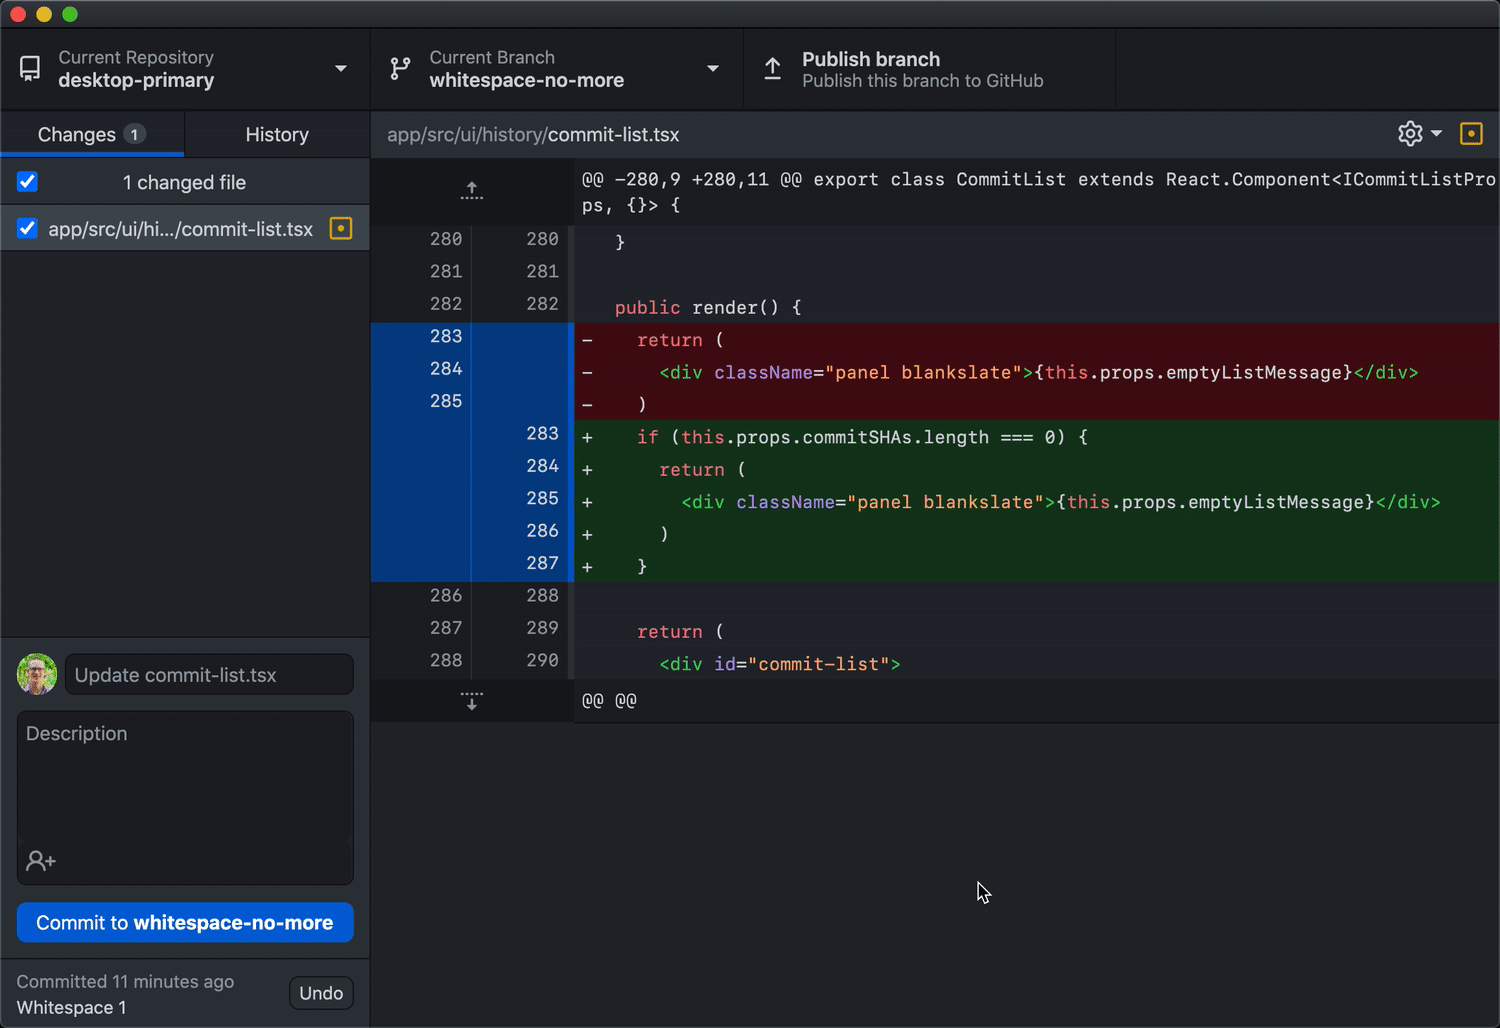Click the repository icon
Image resolution: width=1500 pixels, height=1028 pixels.
tap(30, 69)
